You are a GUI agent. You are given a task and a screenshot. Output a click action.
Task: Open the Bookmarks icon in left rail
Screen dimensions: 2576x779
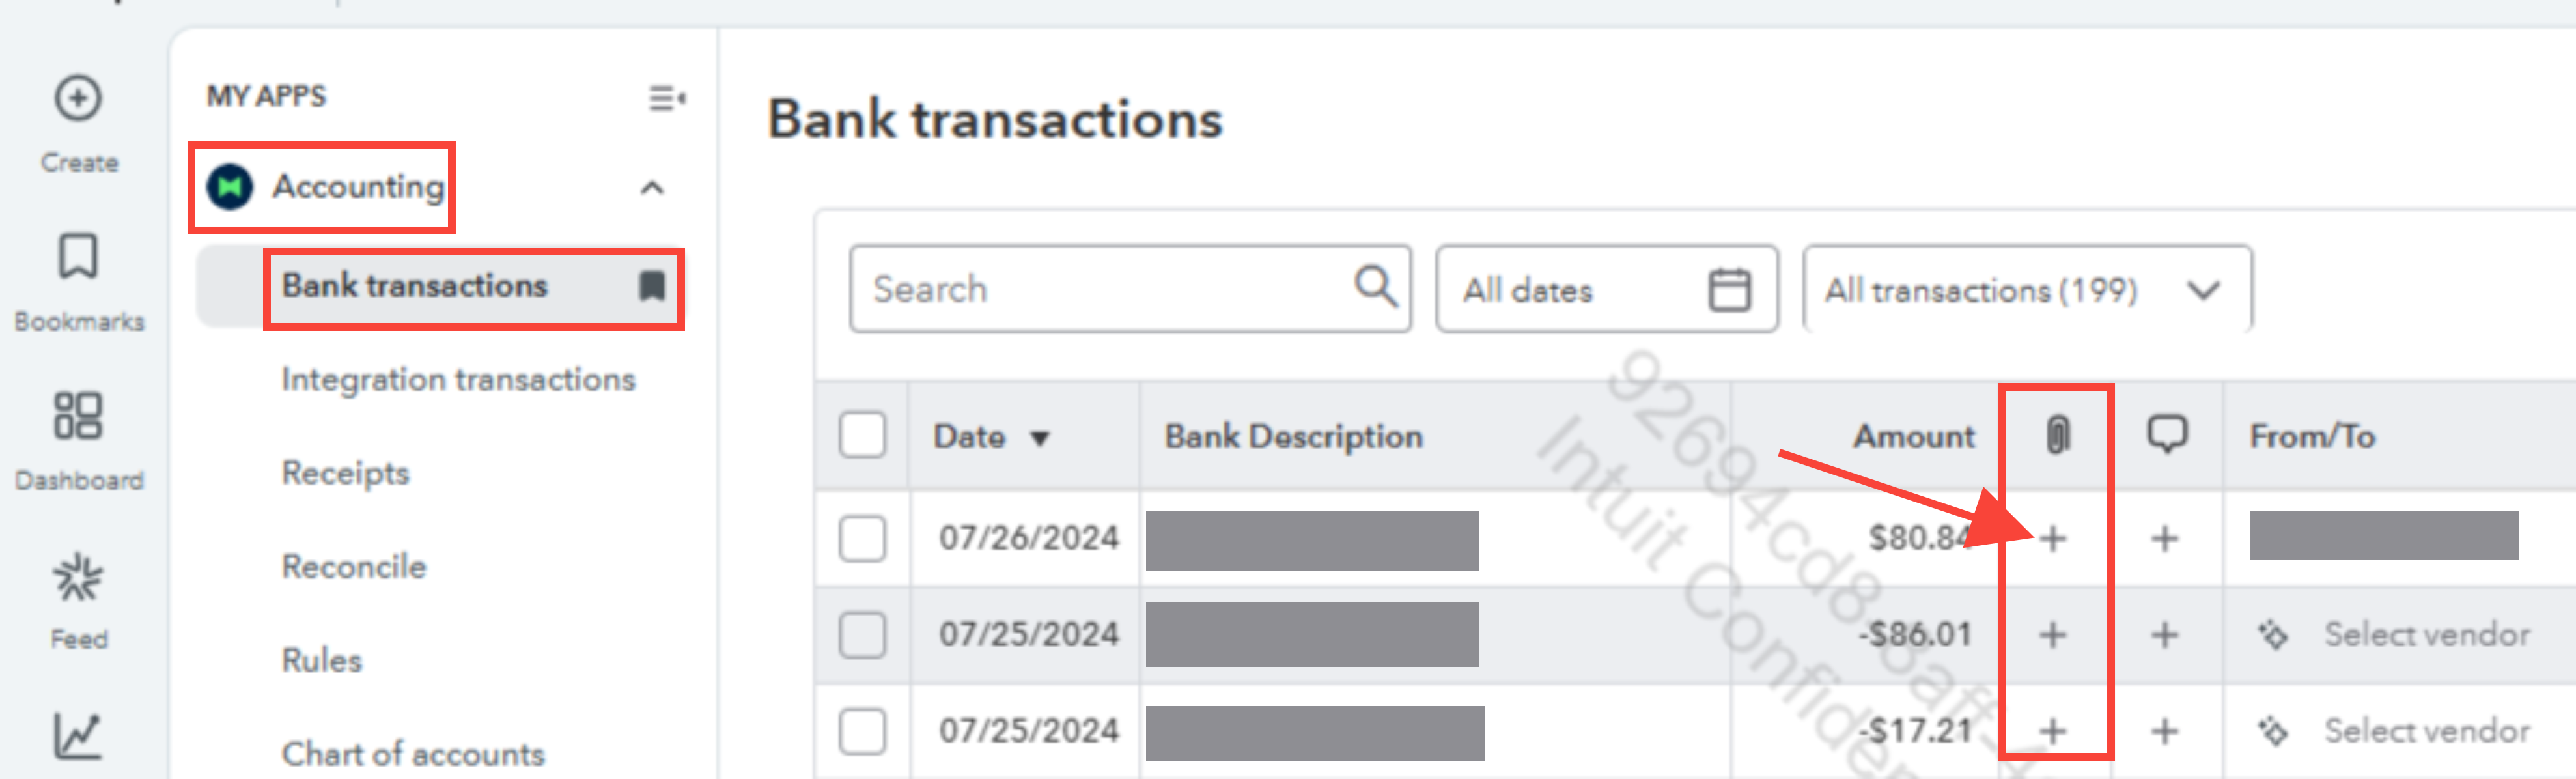pos(78,257)
